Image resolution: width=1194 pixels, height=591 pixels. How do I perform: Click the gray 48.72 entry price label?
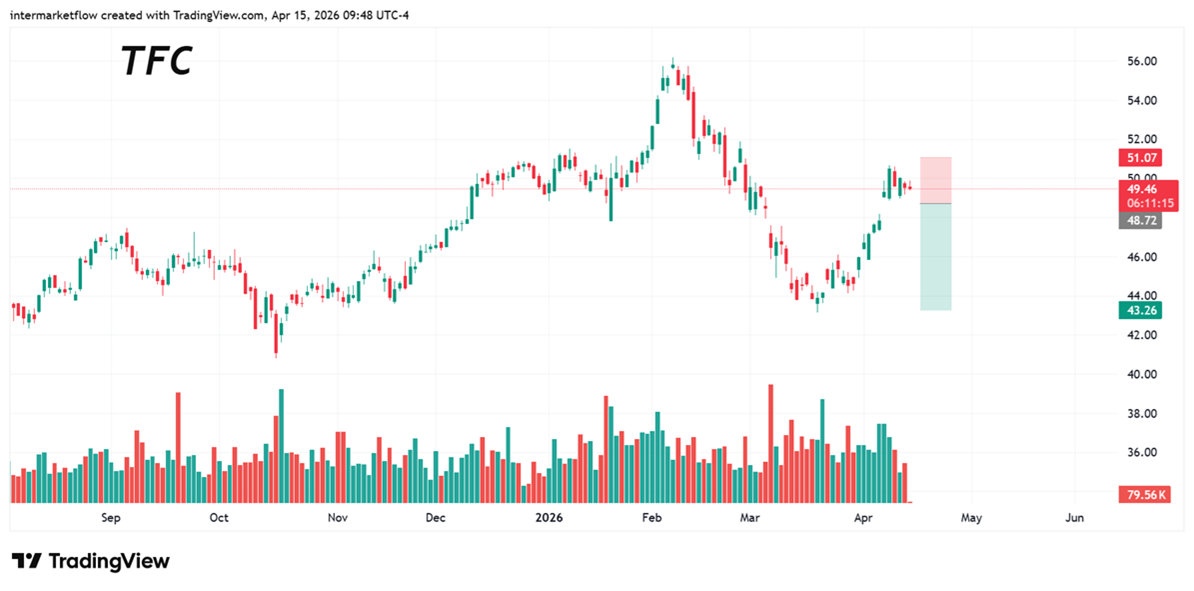1140,220
